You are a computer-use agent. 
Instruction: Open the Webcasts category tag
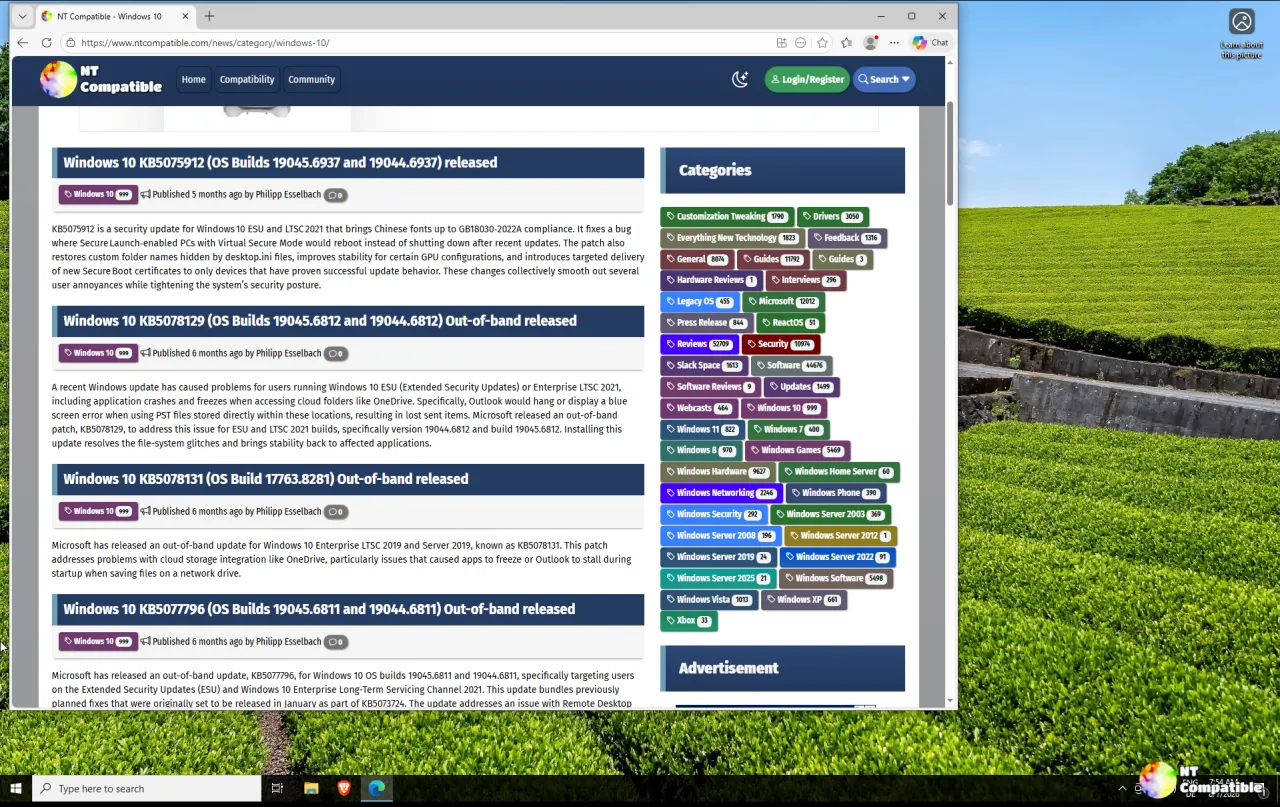pos(699,408)
